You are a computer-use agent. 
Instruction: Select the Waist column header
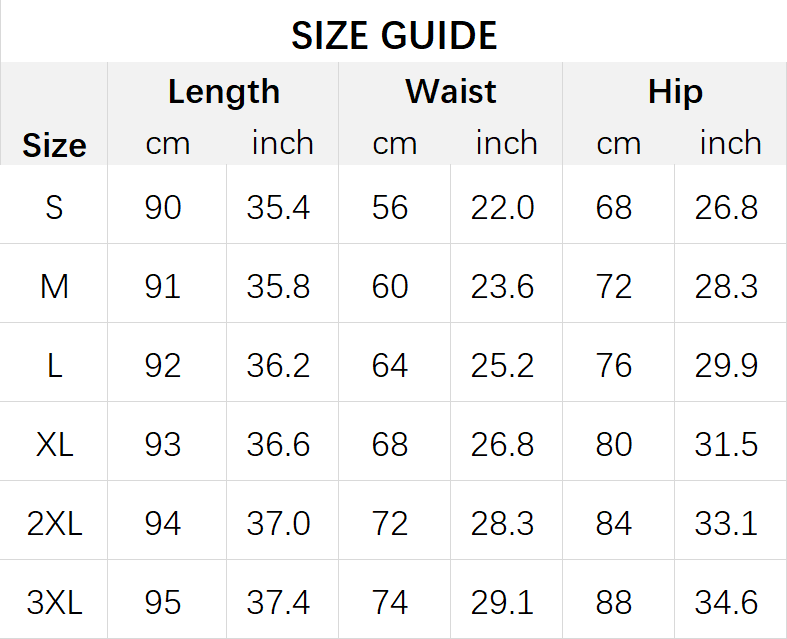point(451,91)
